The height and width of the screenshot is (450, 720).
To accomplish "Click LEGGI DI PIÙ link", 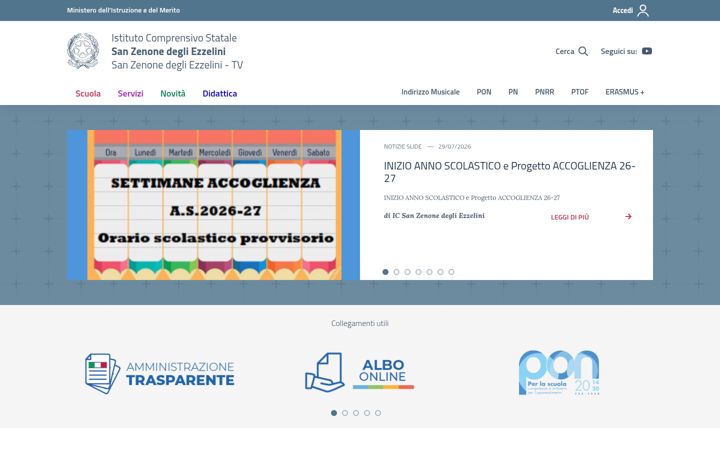I will pos(569,217).
